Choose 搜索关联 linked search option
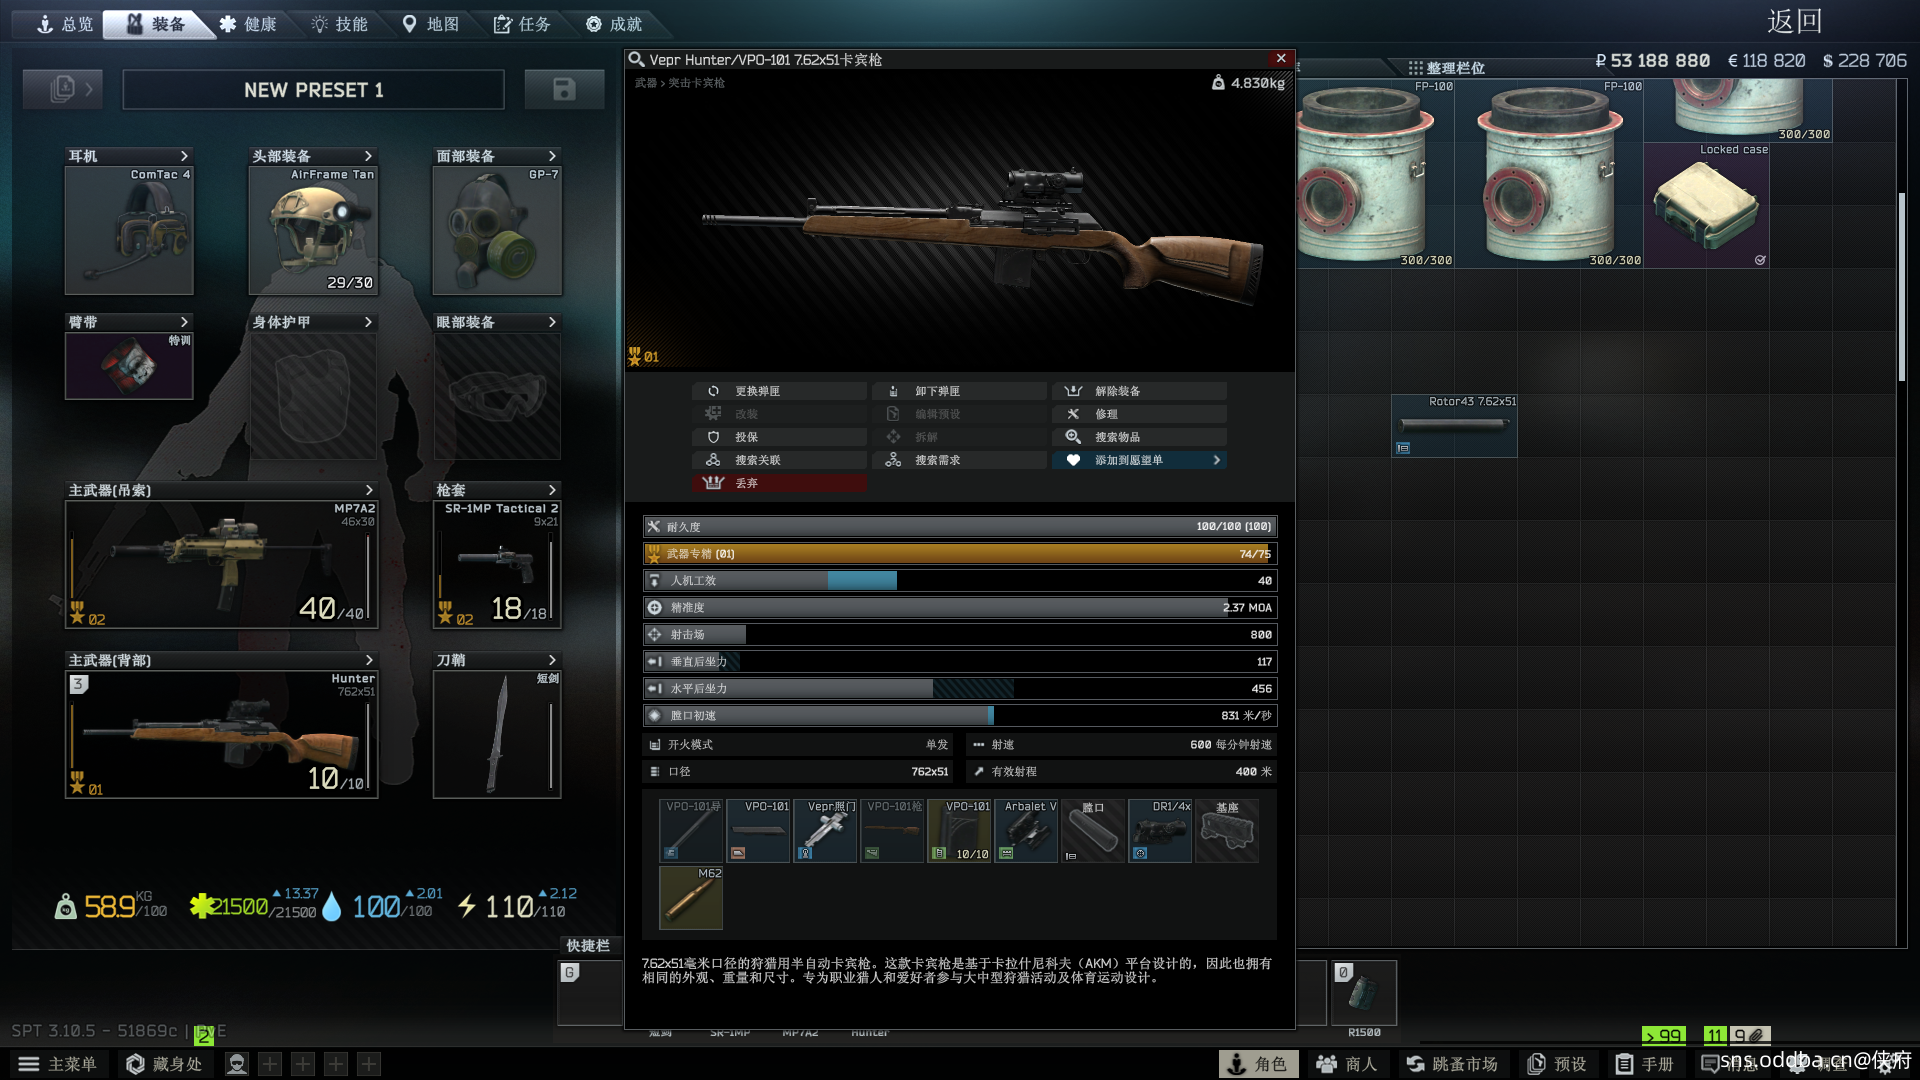The image size is (1920, 1080). coord(779,460)
